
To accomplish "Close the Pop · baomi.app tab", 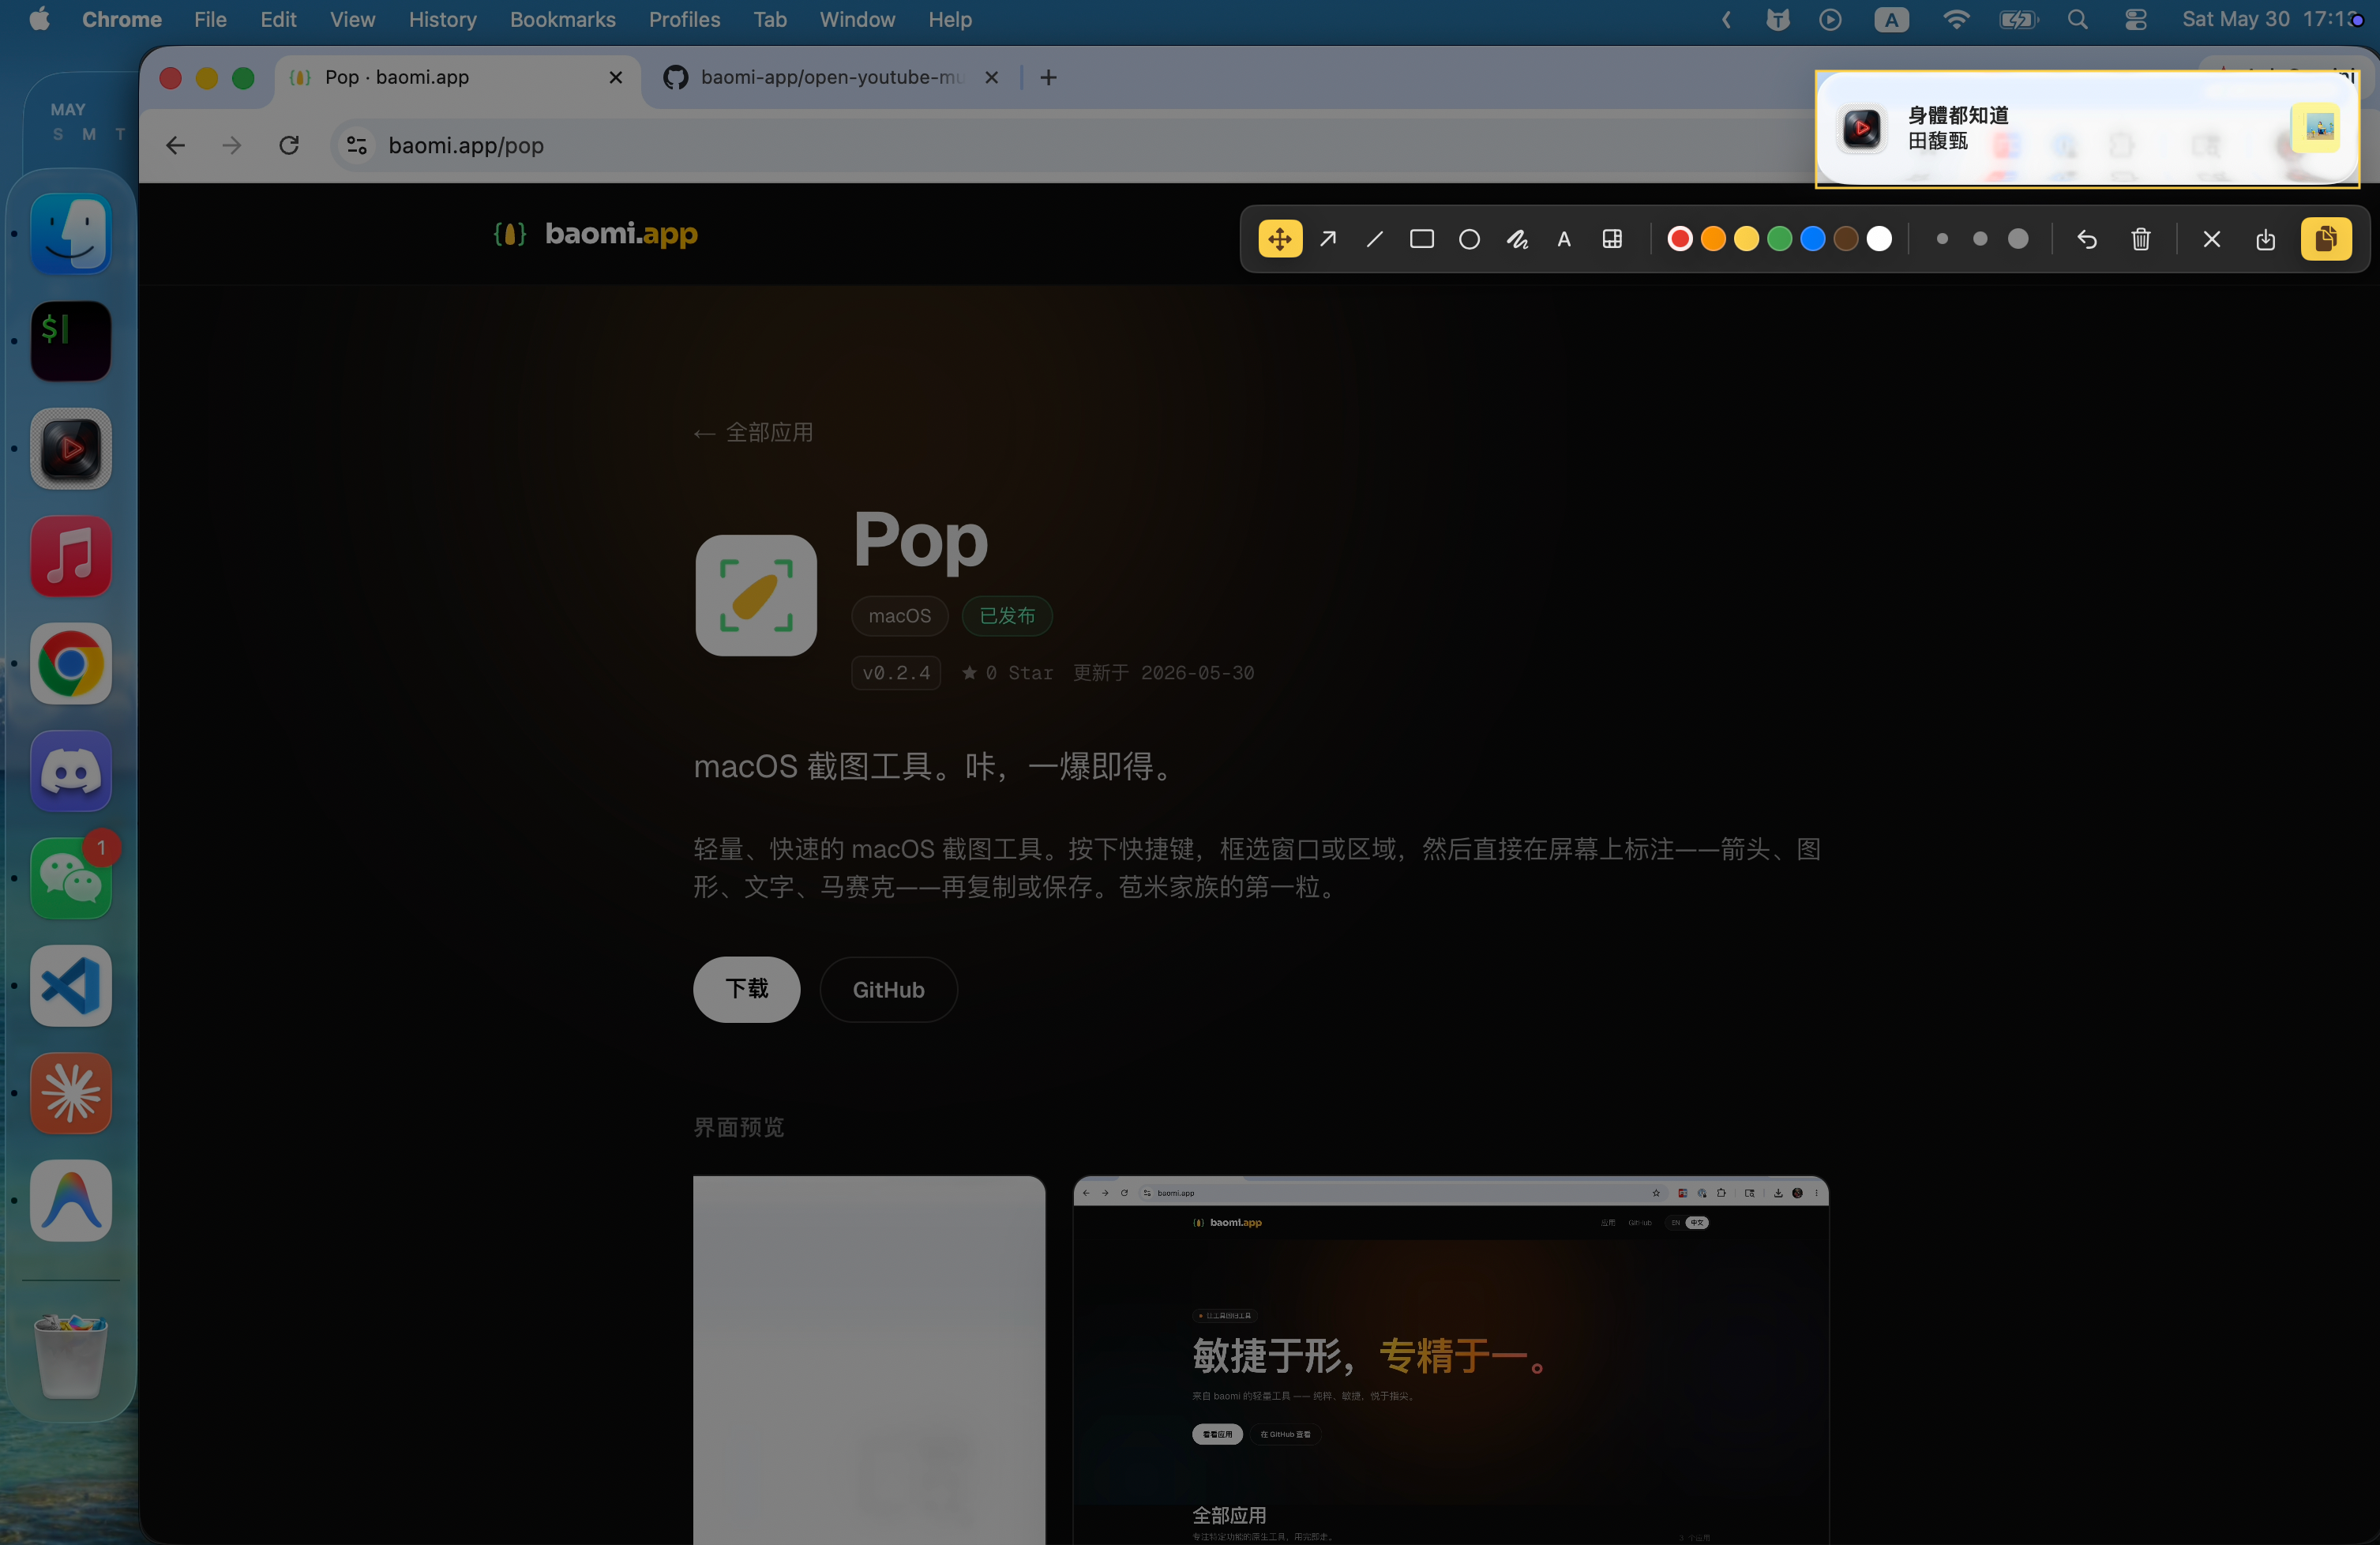I will point(616,78).
